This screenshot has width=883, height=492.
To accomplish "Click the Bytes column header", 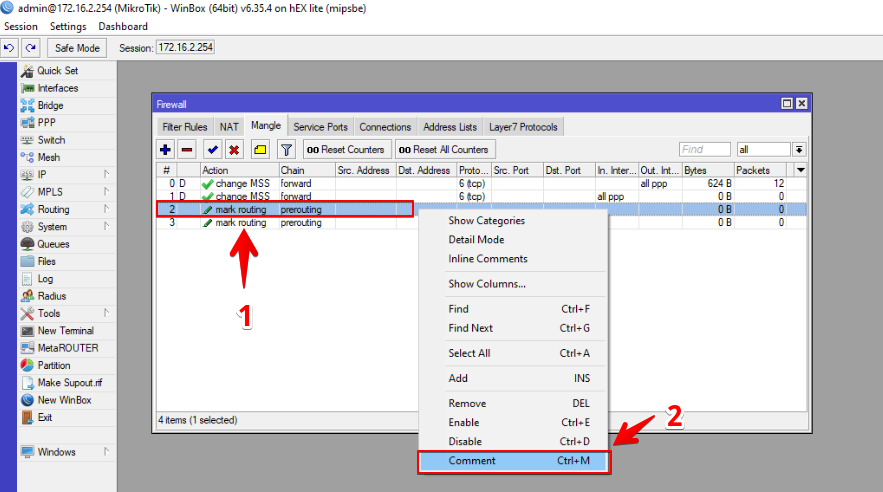I will [708, 170].
